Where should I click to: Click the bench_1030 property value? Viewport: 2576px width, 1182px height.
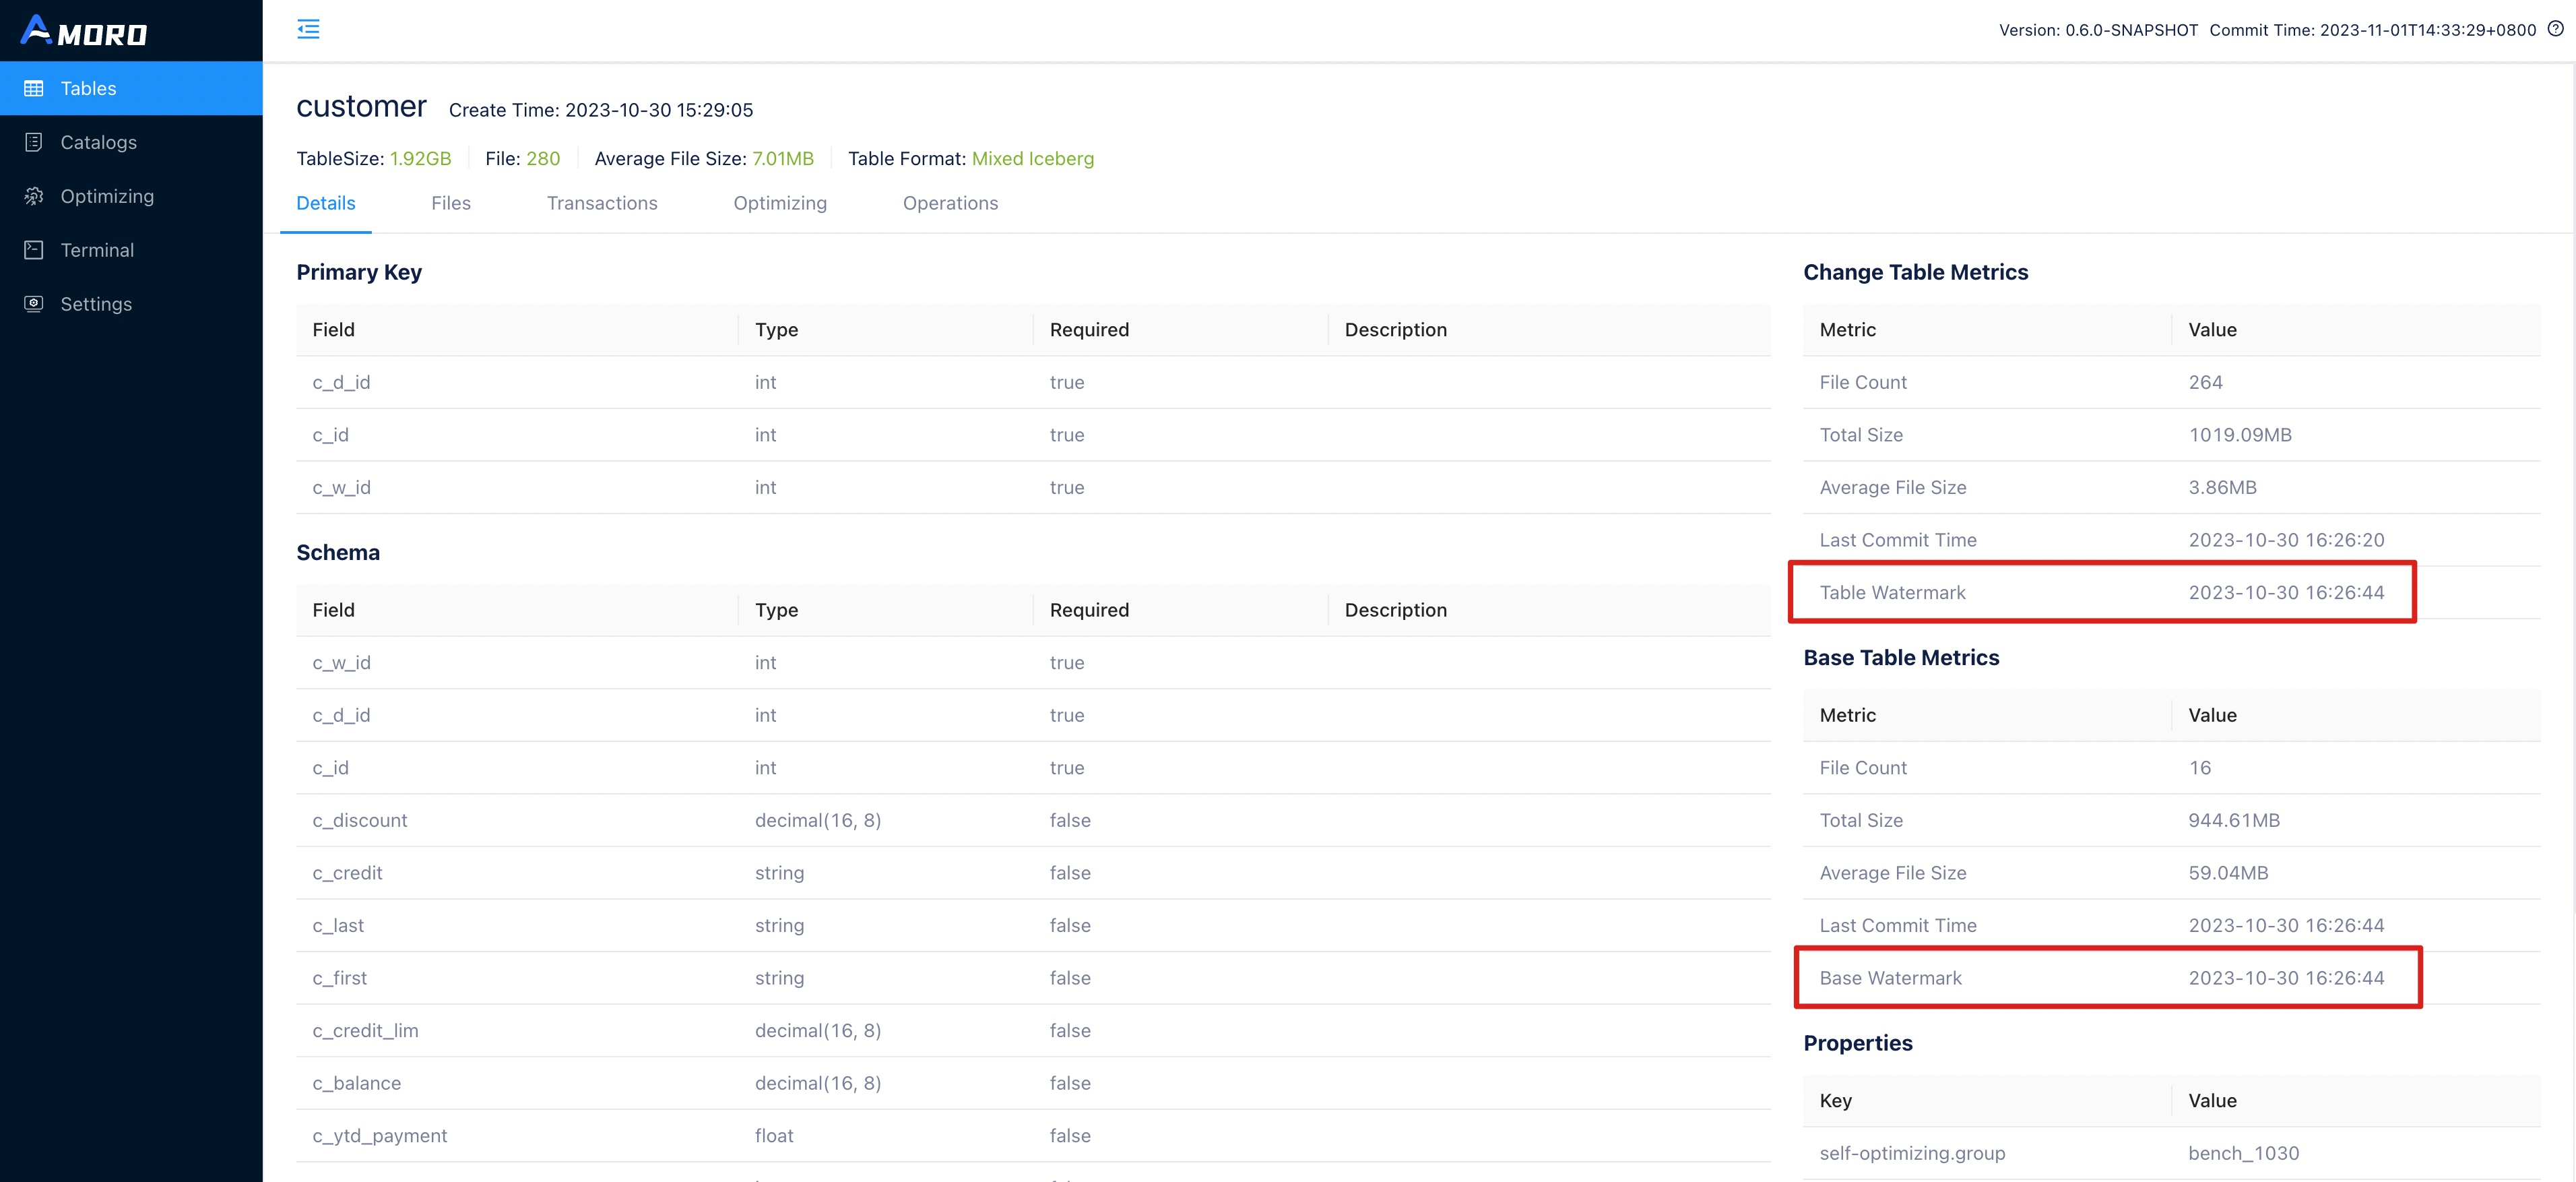click(x=2243, y=1152)
